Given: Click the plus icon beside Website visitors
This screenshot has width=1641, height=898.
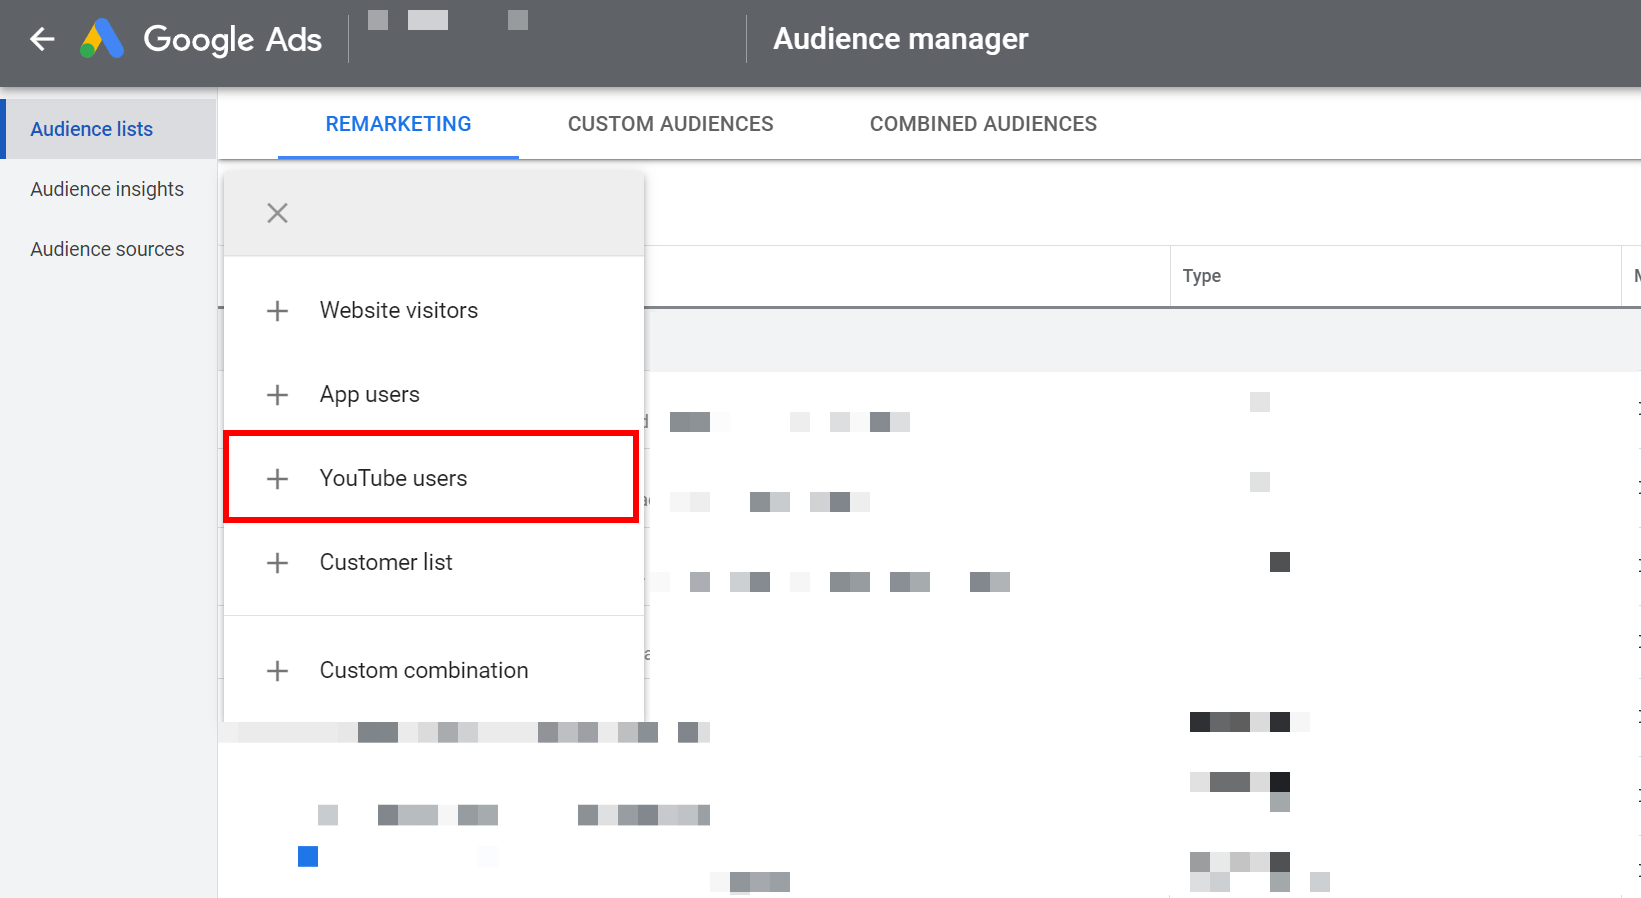Looking at the screenshot, I should pos(277,311).
